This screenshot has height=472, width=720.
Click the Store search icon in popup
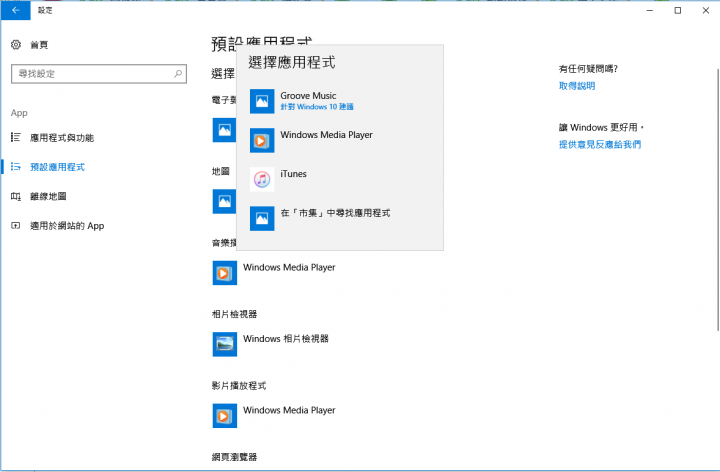pyautogui.click(x=262, y=218)
